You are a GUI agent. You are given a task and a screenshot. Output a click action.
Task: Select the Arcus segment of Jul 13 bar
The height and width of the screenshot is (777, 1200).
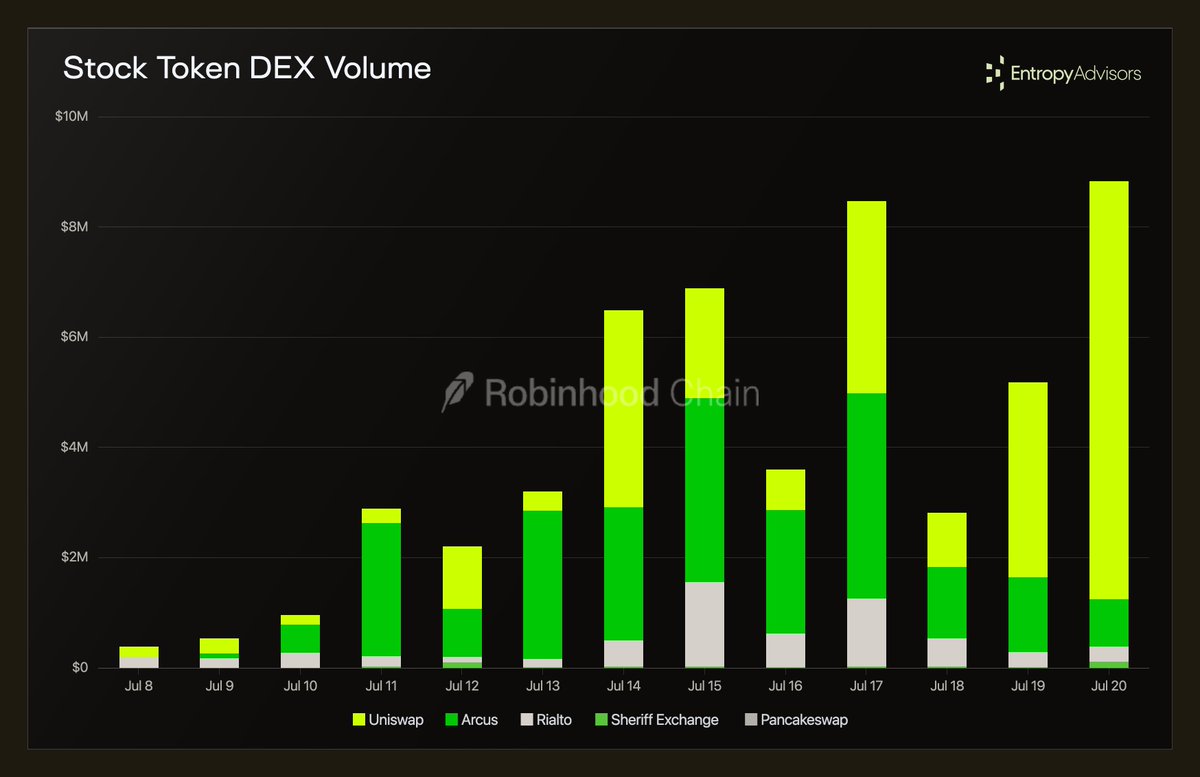click(x=542, y=585)
